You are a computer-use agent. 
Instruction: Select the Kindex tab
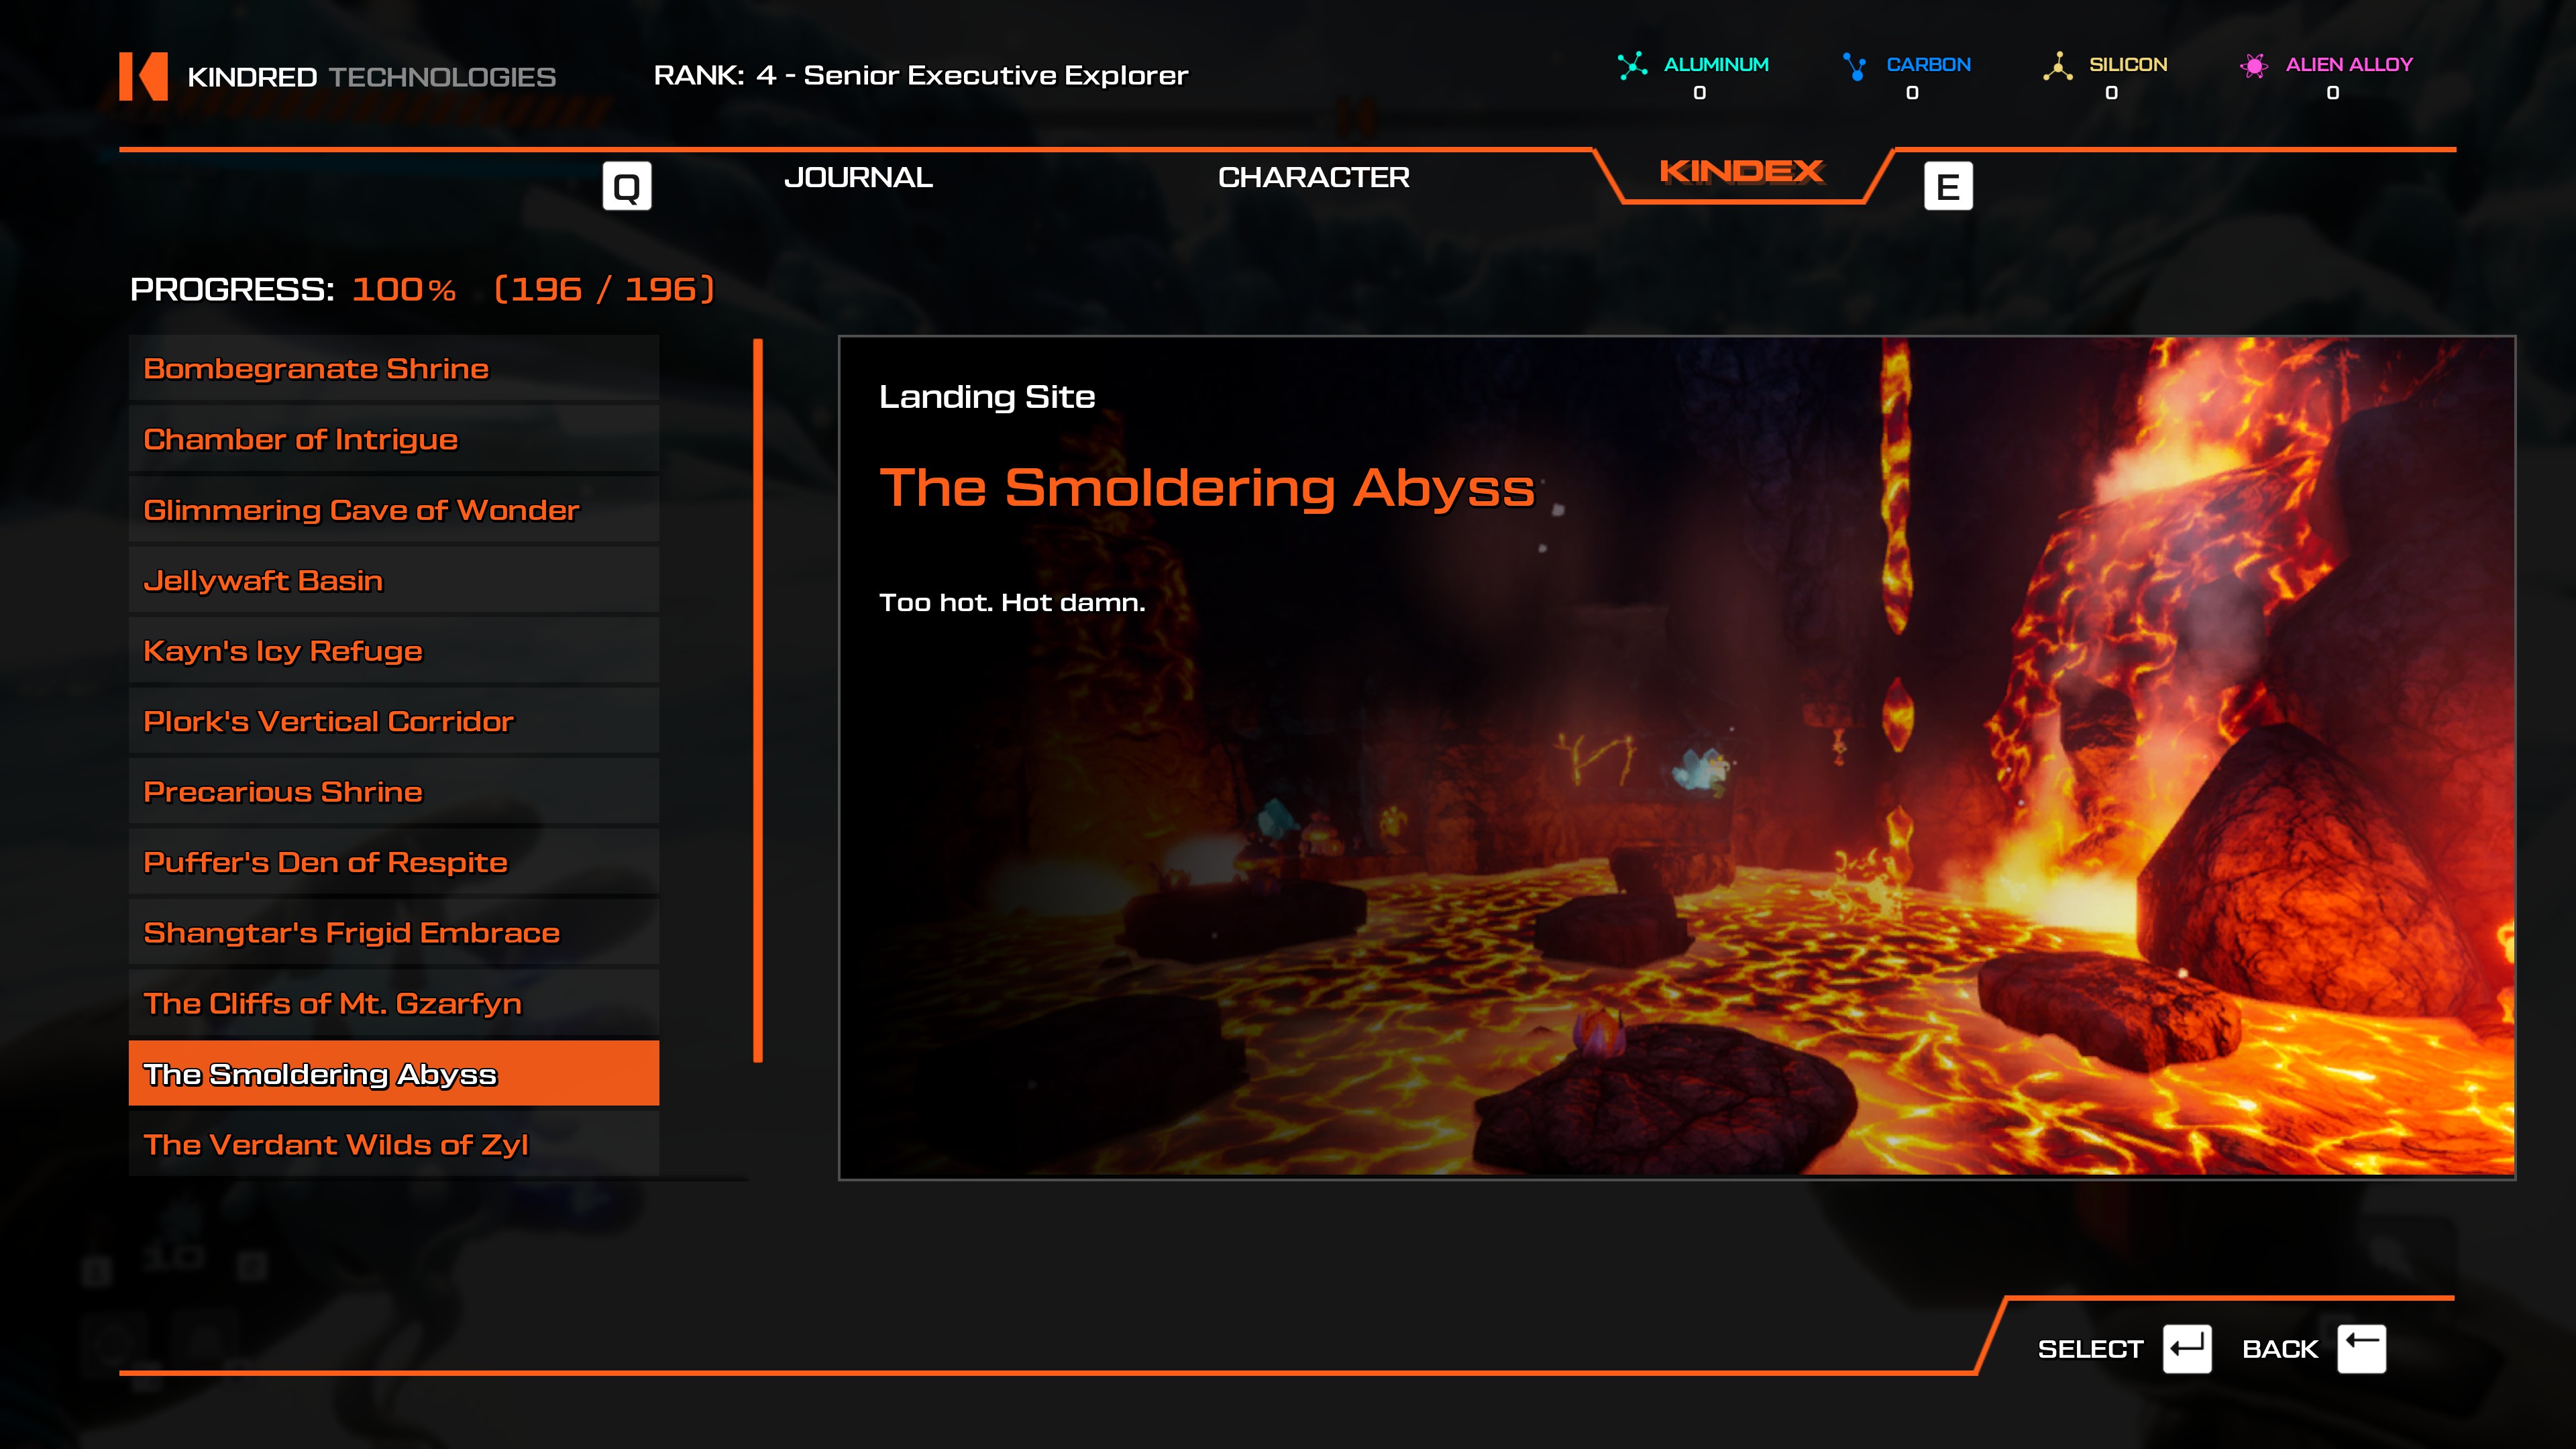click(1742, 172)
